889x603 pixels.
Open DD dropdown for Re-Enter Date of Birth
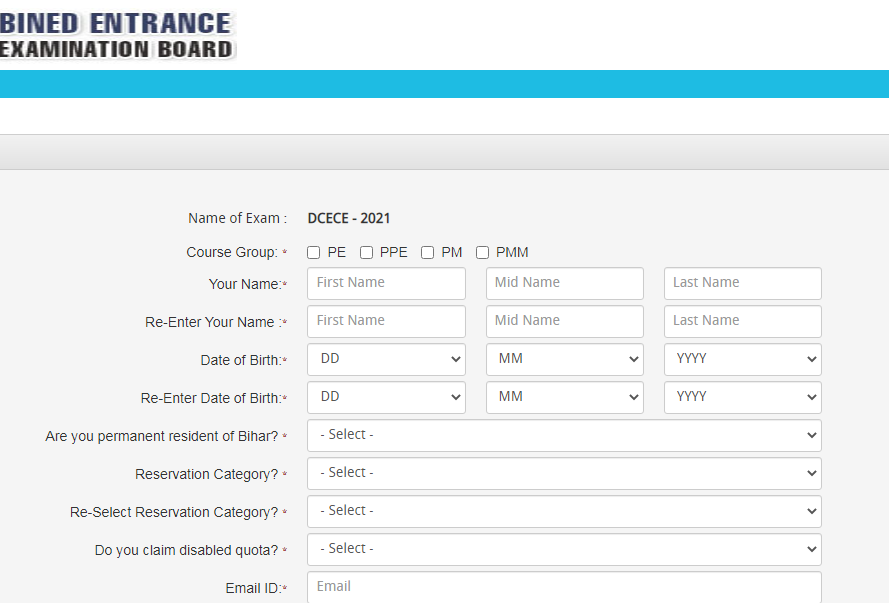point(386,397)
